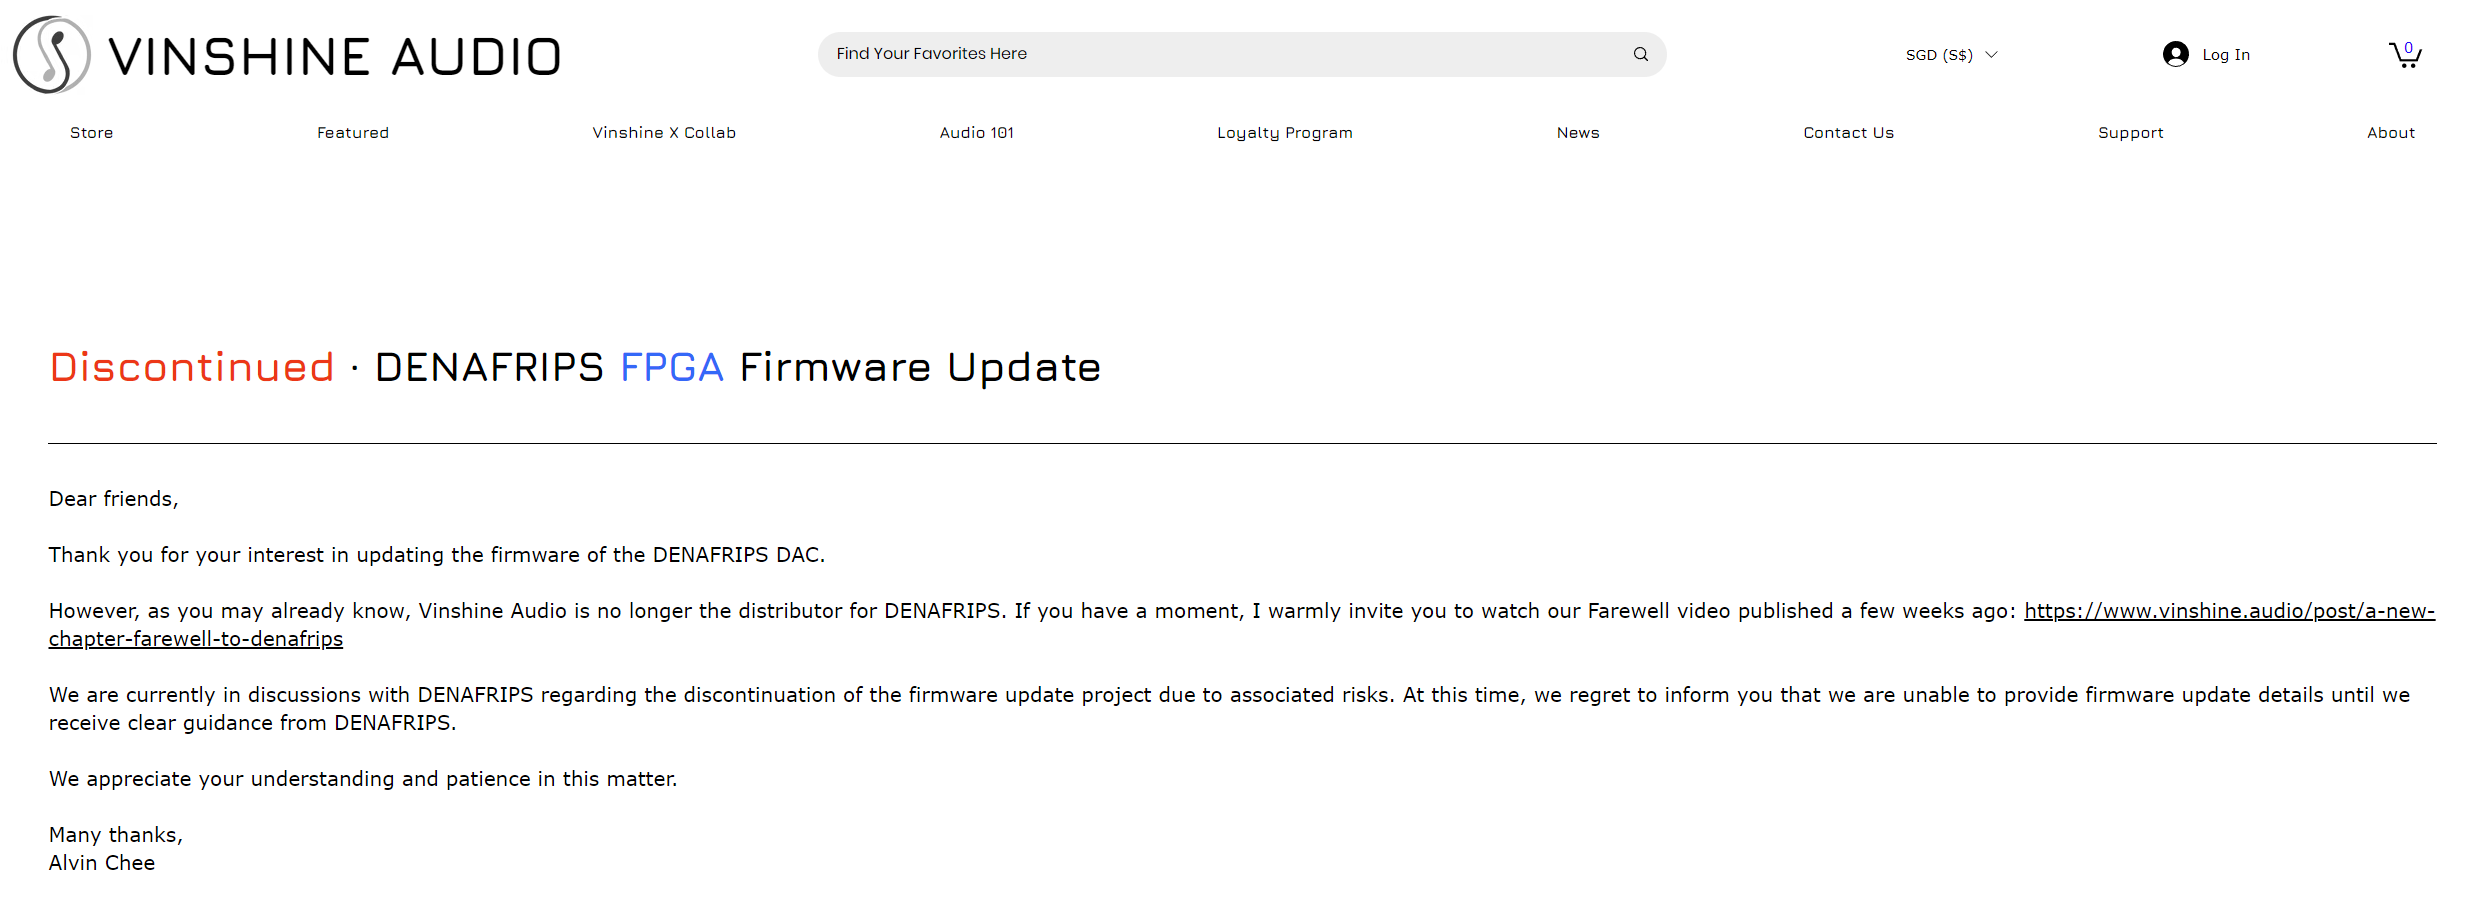Expand the SGD (S$) currency selector

click(x=1938, y=55)
